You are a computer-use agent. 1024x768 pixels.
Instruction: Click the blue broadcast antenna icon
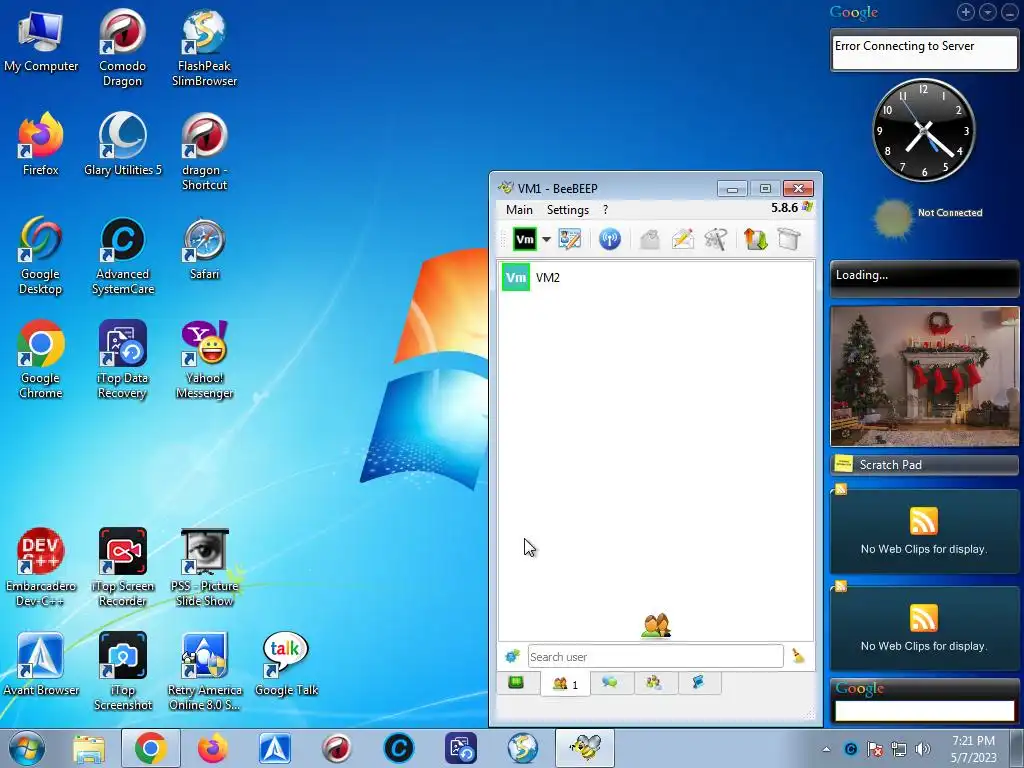click(609, 239)
